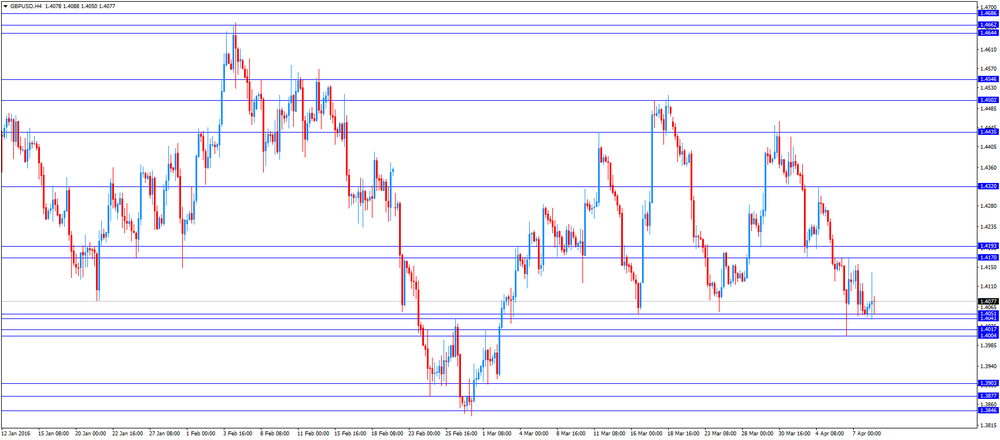Screen dimensions: 1000x440
Task: Click the 22 Jan 16:00 time label
Action: pos(127,434)
